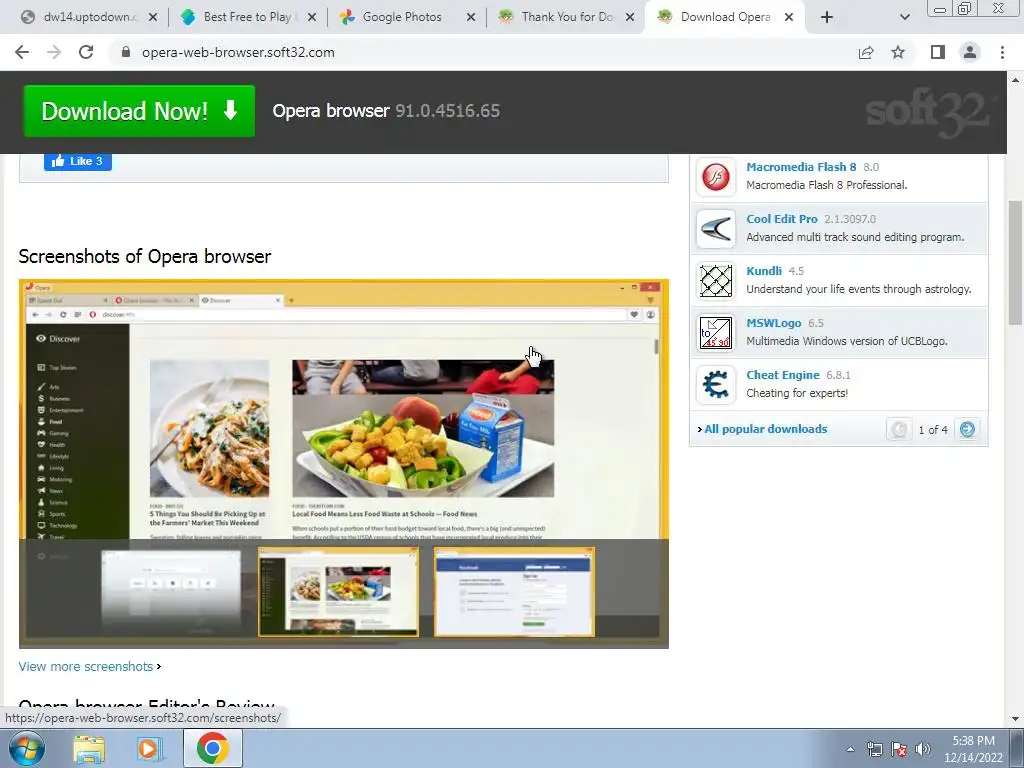Image resolution: width=1024 pixels, height=768 pixels.
Task: Click page scrollbar up arrow
Action: 1015,80
